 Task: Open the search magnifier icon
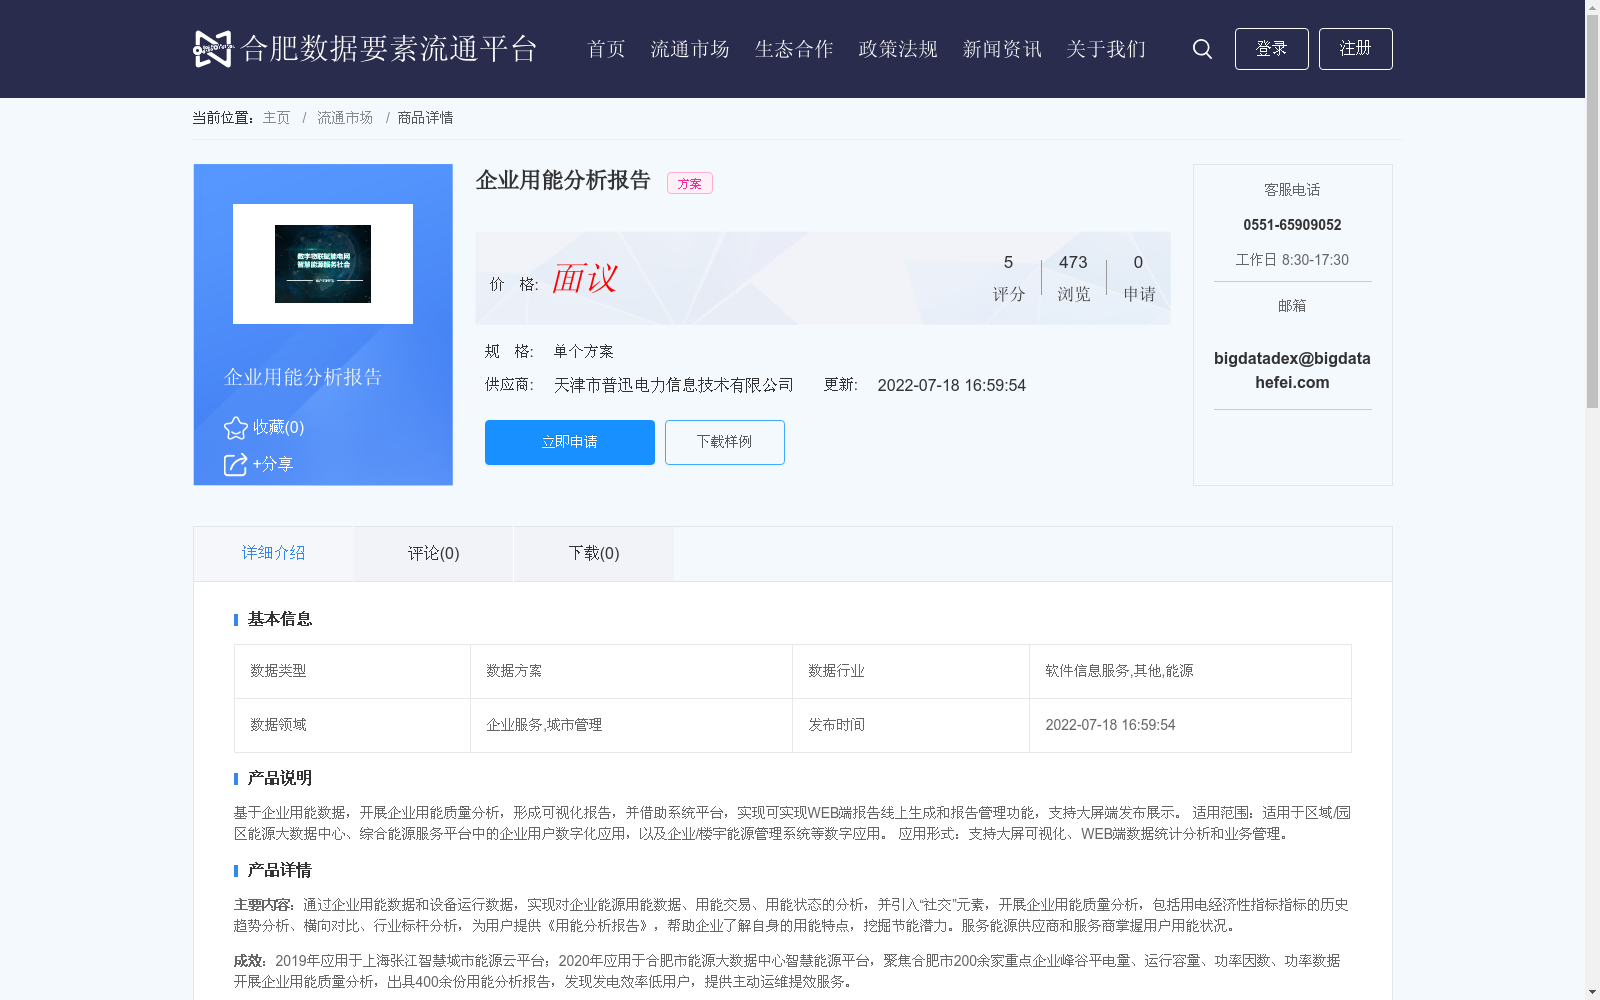pos(1202,49)
